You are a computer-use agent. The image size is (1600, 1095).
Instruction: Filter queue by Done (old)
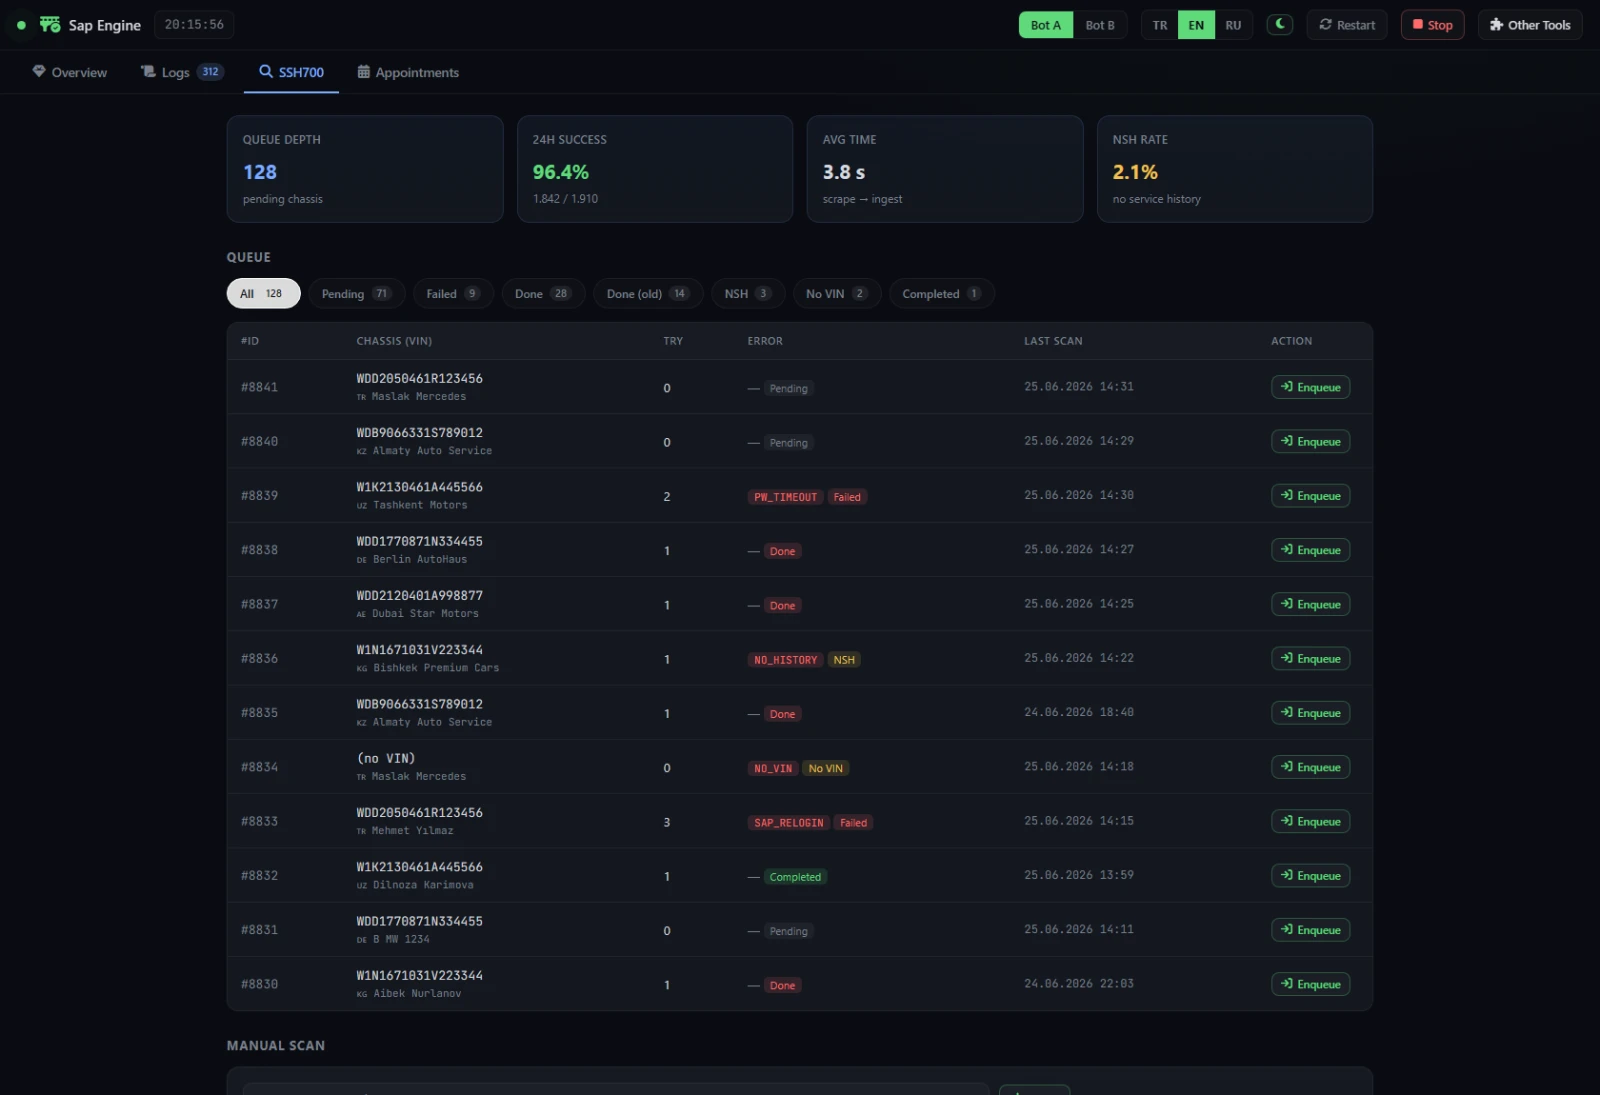(648, 293)
